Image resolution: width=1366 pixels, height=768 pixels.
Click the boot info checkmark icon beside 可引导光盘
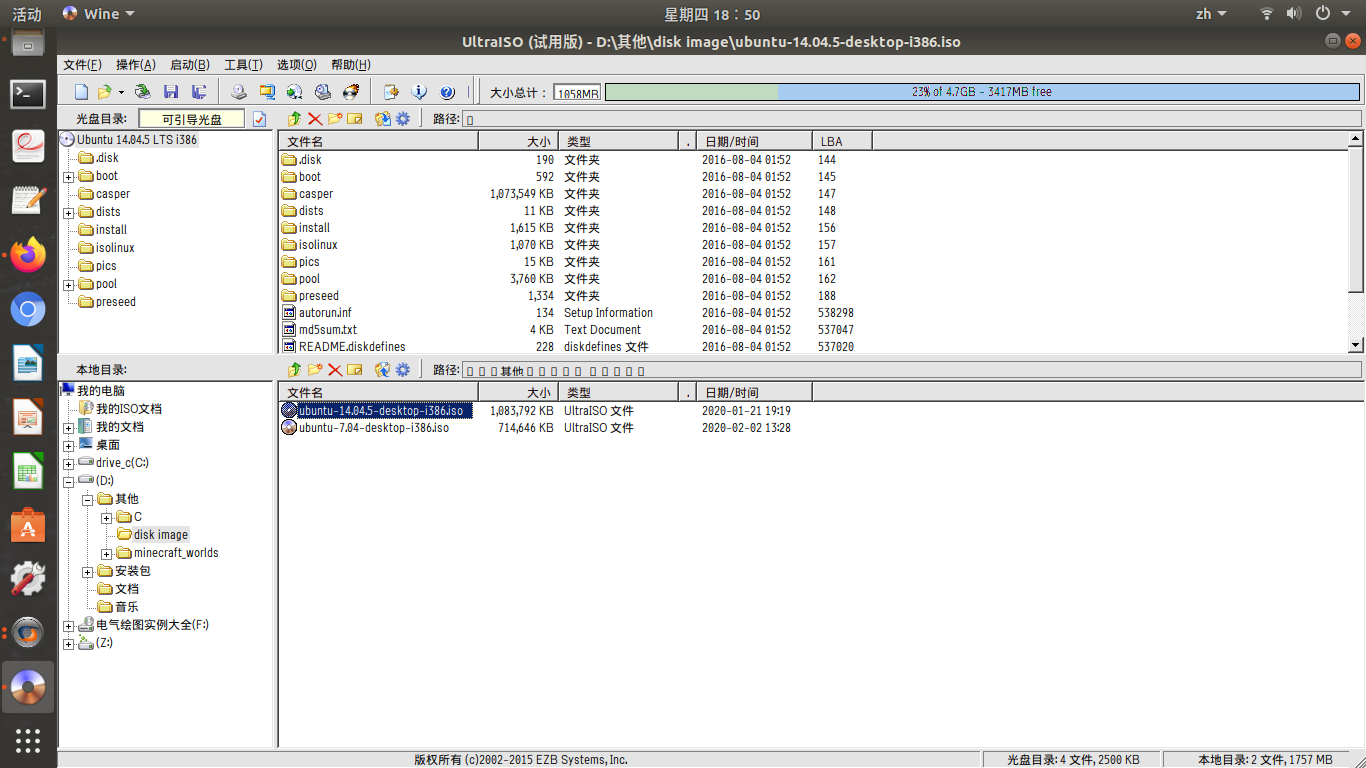pyautogui.click(x=260, y=119)
